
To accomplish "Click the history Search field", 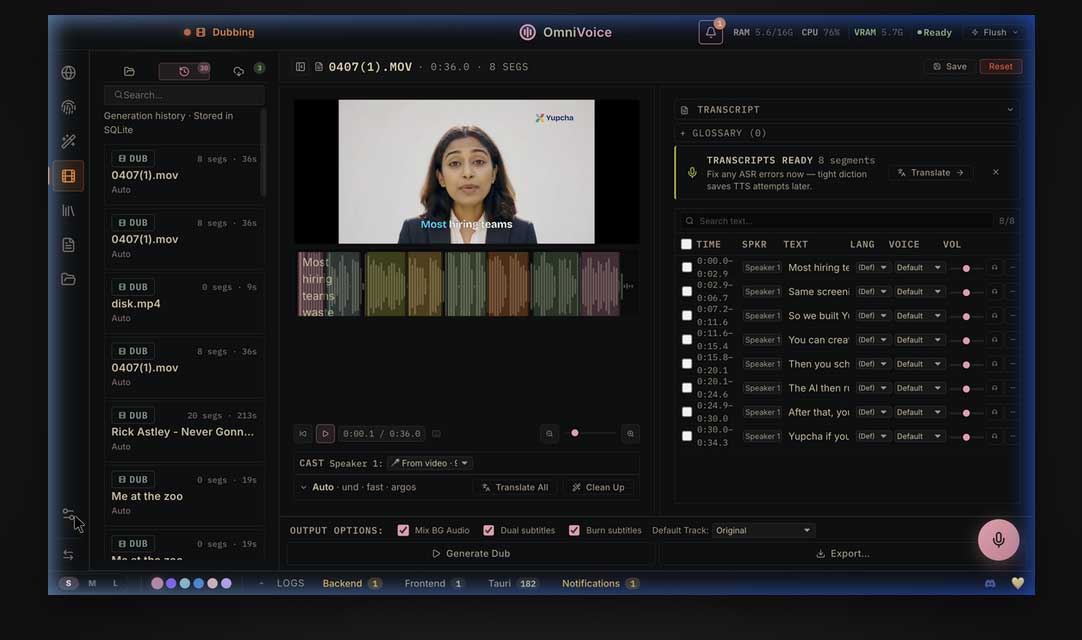I will (x=184, y=95).
